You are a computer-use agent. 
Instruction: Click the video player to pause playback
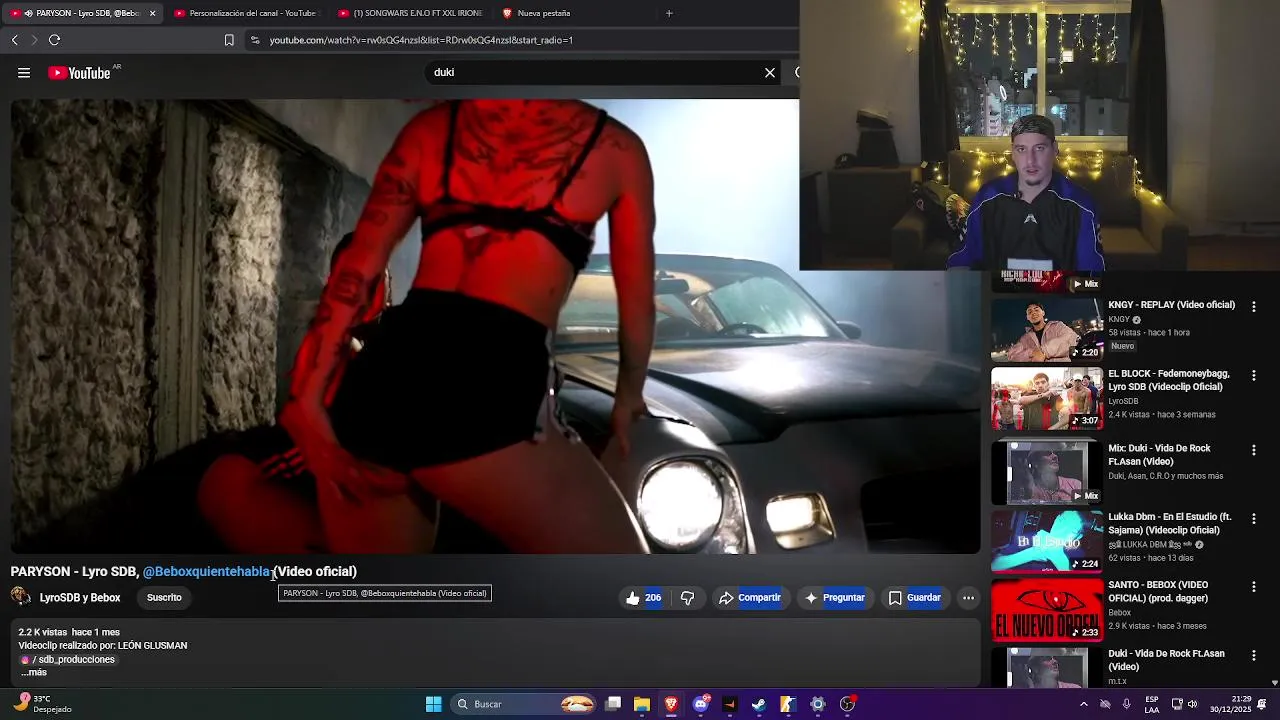tap(495, 326)
